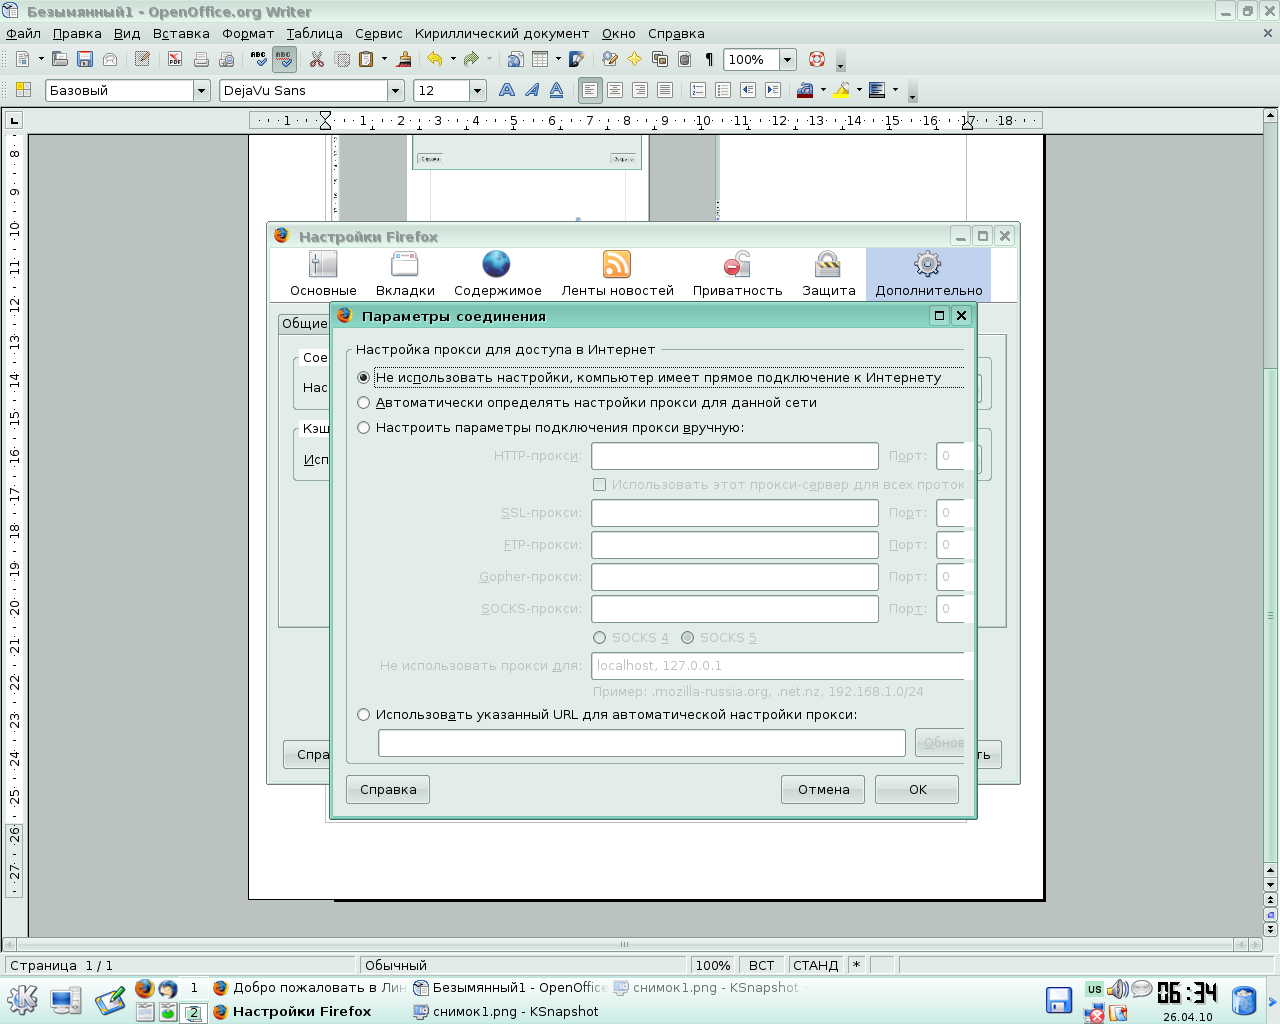Click the Format paintbrush icon
This screenshot has width=1280, height=1024.
click(x=404, y=60)
